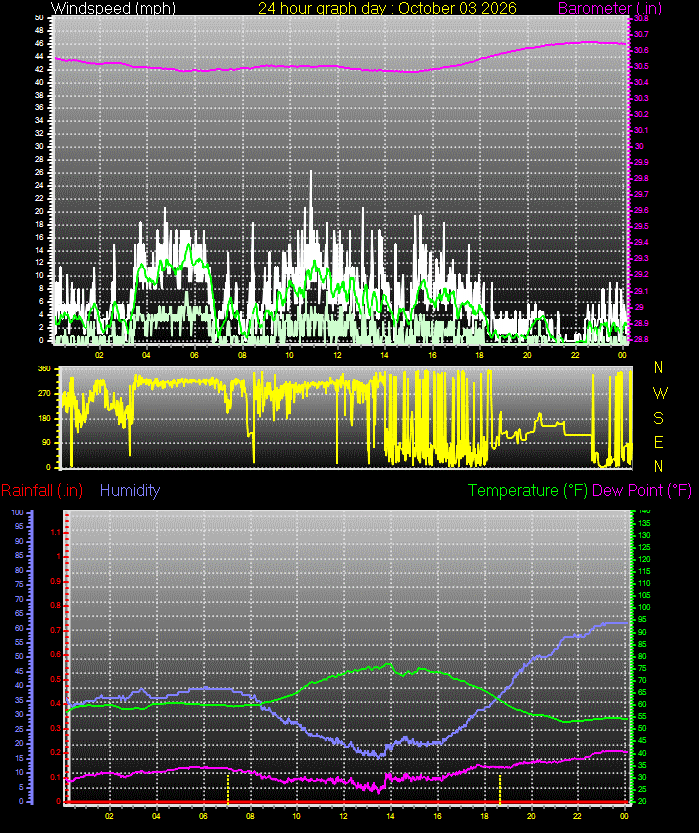The width and height of the screenshot is (699, 833).
Task: Click the magenta "Dew Point (°F)" legend label
Action: point(642,490)
